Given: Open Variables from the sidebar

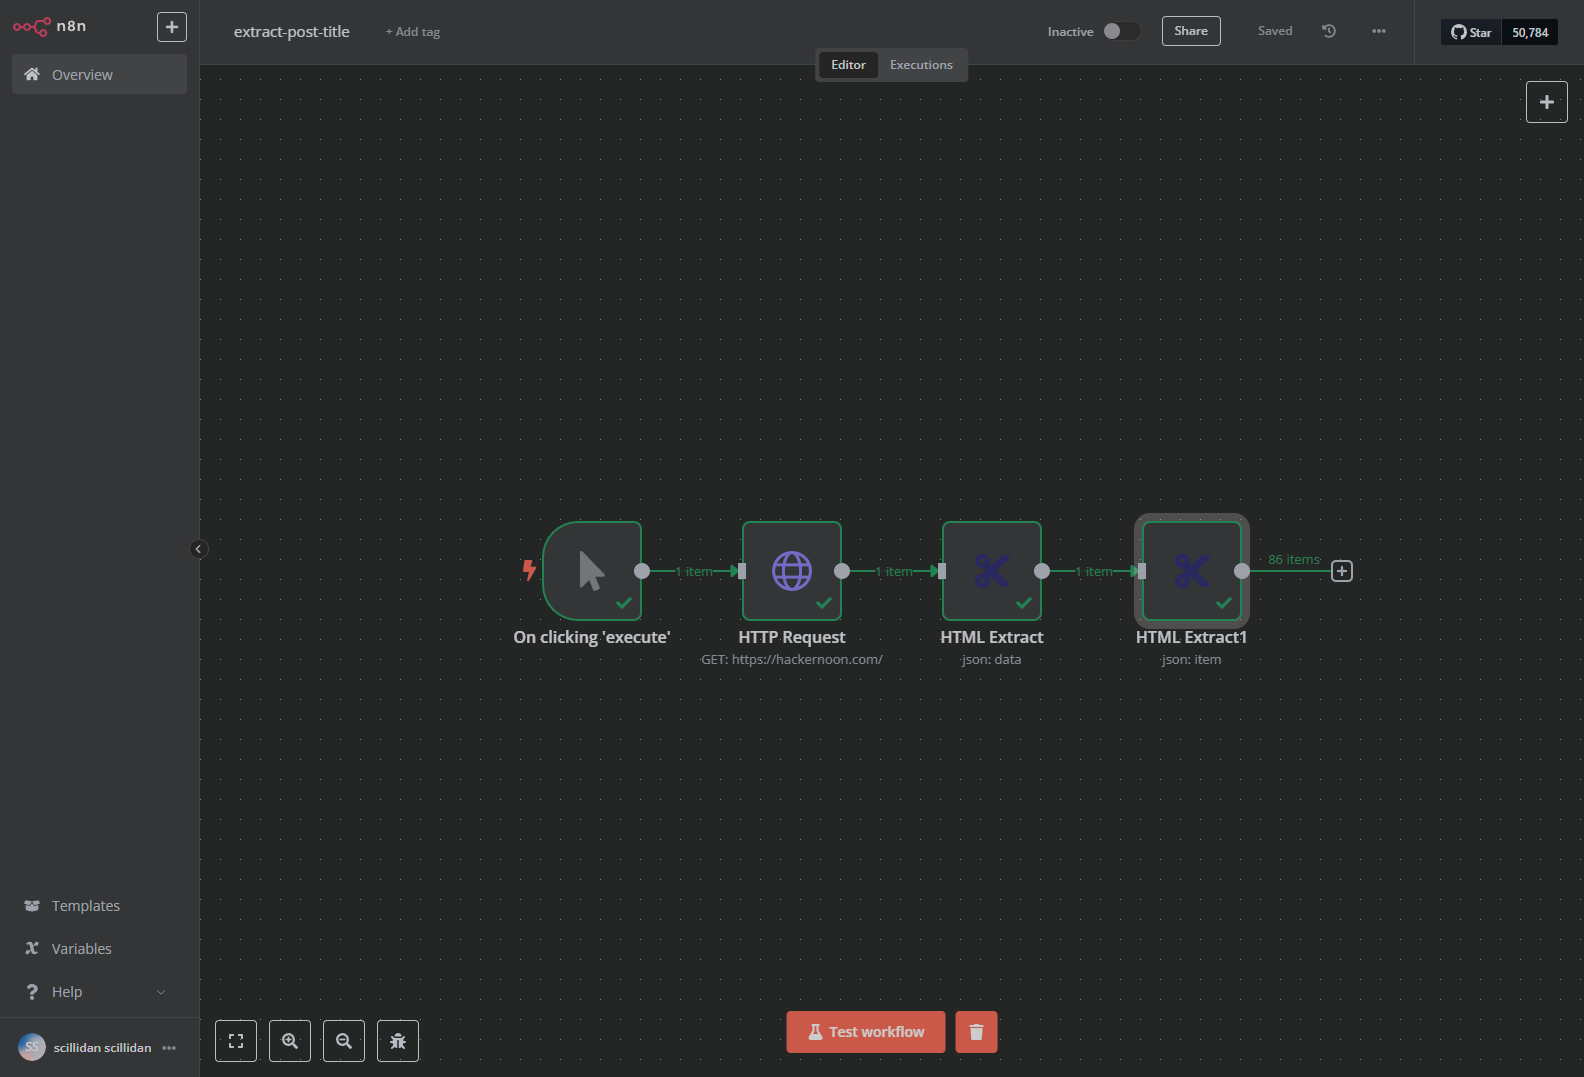Looking at the screenshot, I should (99, 949).
